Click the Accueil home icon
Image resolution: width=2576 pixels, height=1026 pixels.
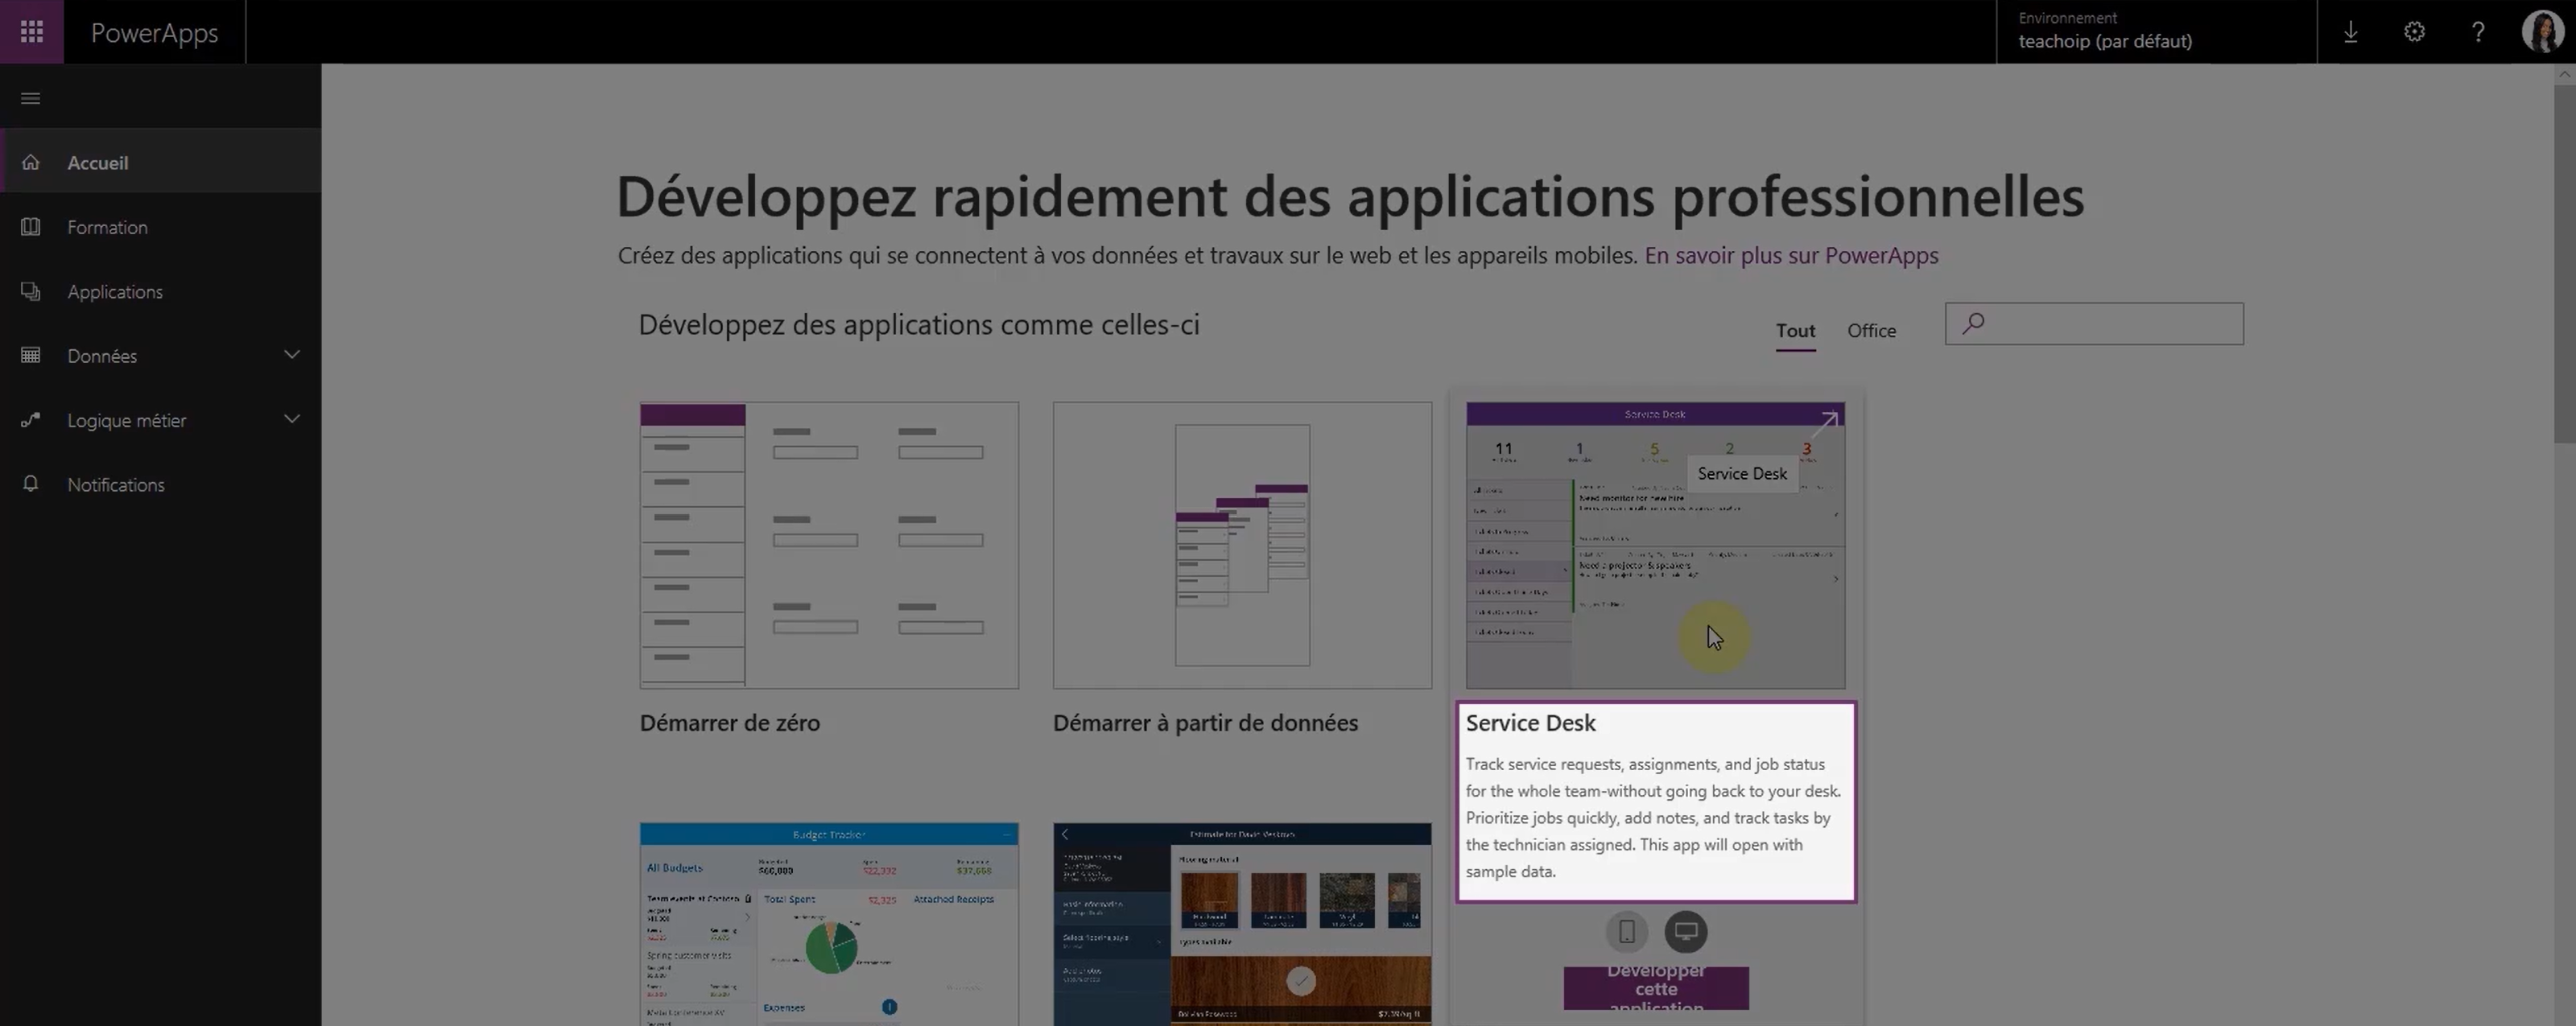[x=30, y=162]
